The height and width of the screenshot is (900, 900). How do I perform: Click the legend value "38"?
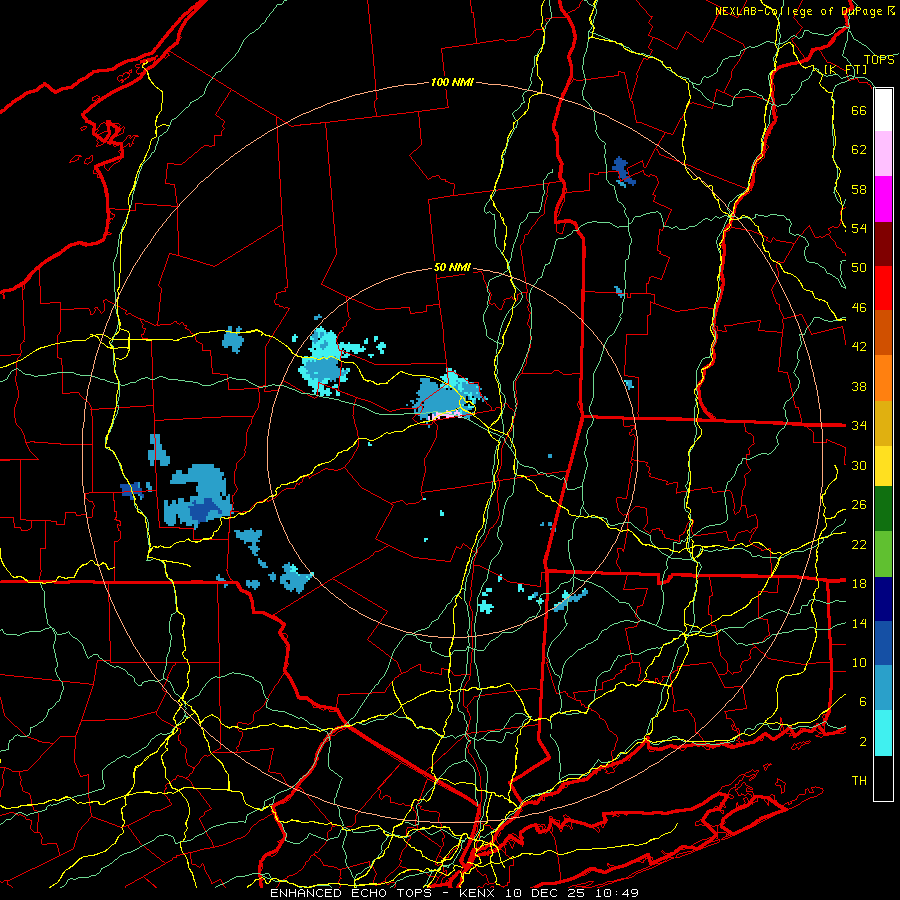tap(859, 386)
